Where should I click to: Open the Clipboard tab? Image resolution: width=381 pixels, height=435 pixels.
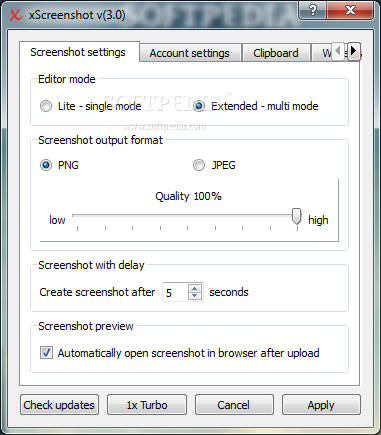[276, 53]
